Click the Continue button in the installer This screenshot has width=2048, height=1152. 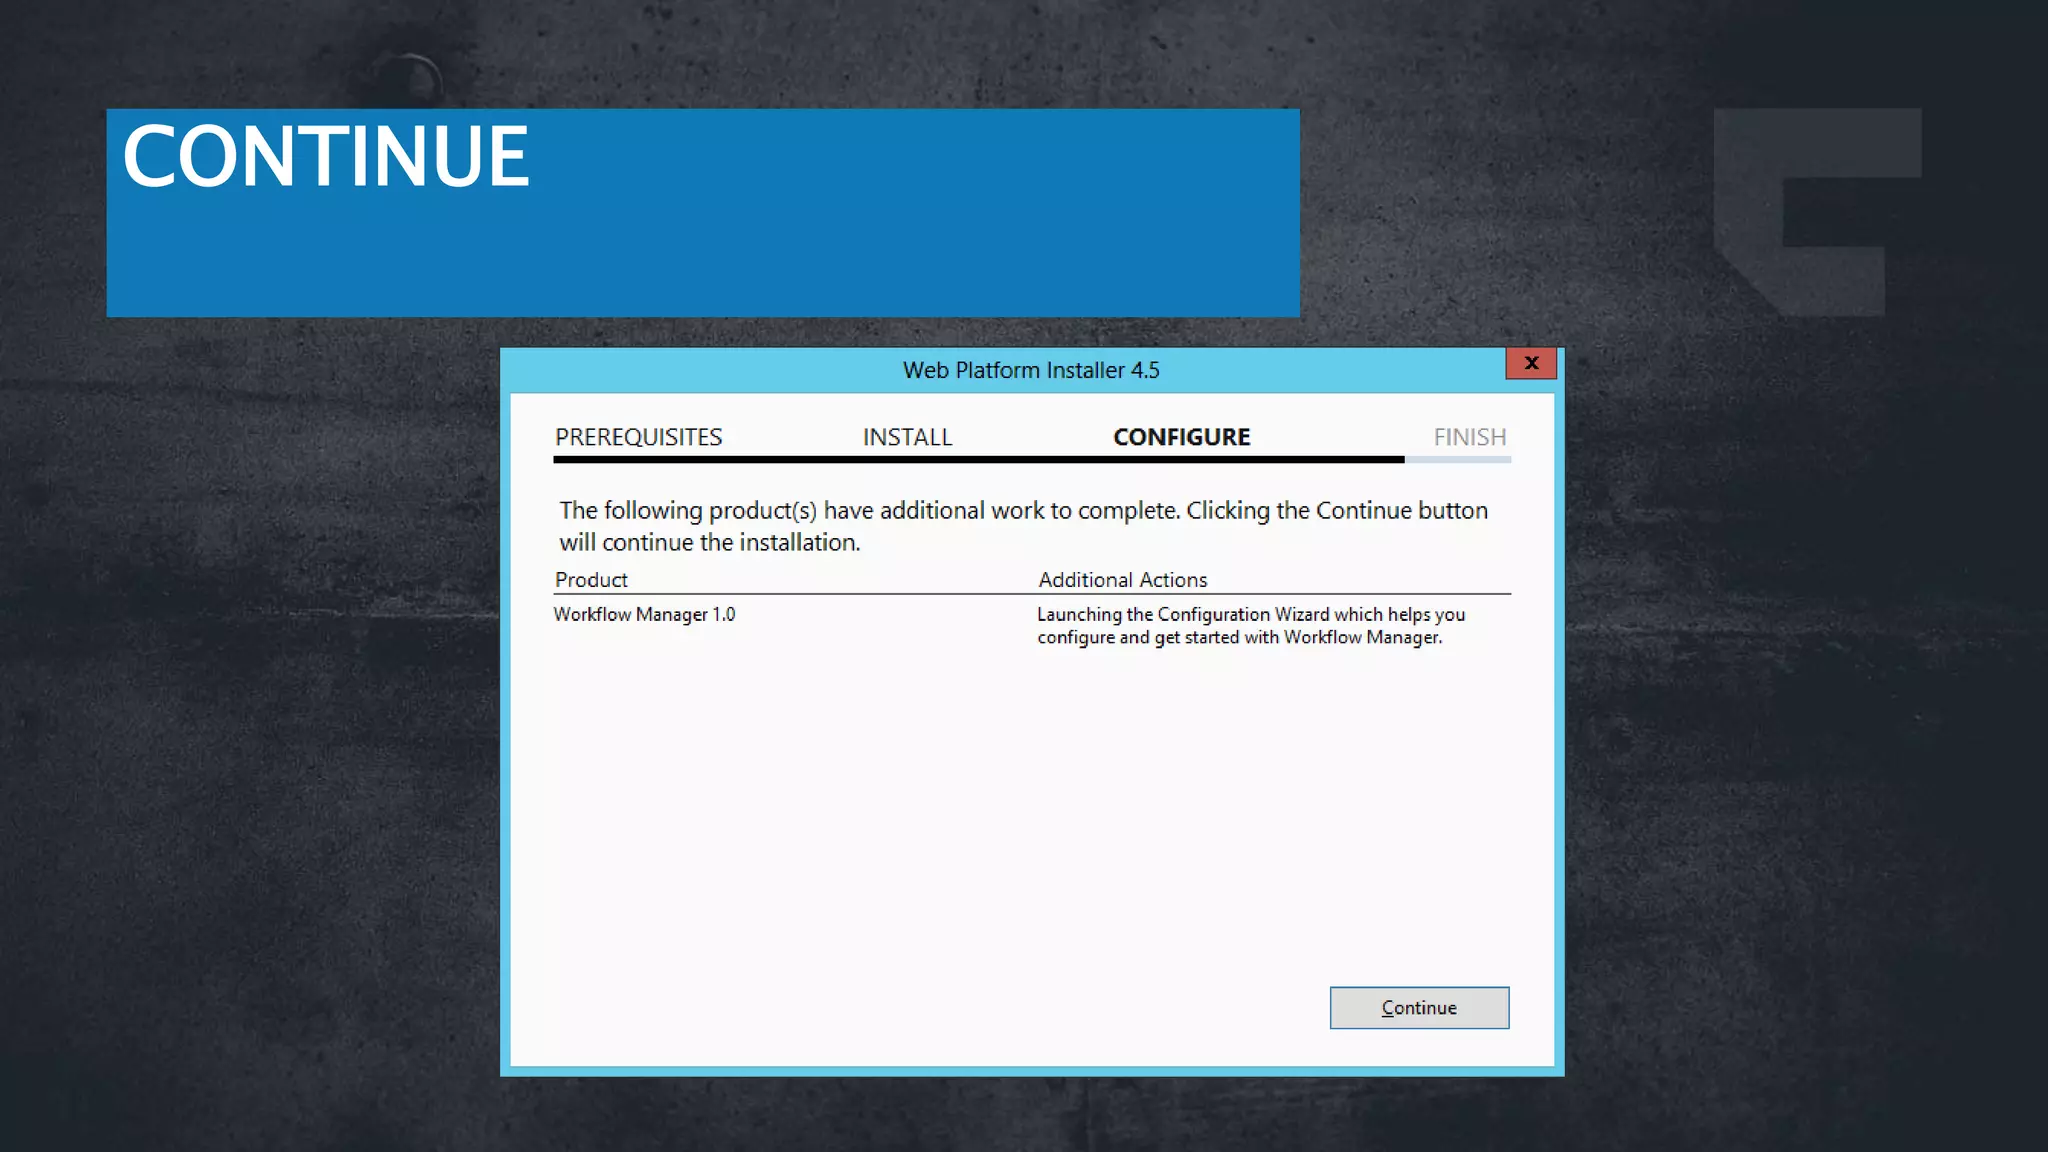1419,1007
